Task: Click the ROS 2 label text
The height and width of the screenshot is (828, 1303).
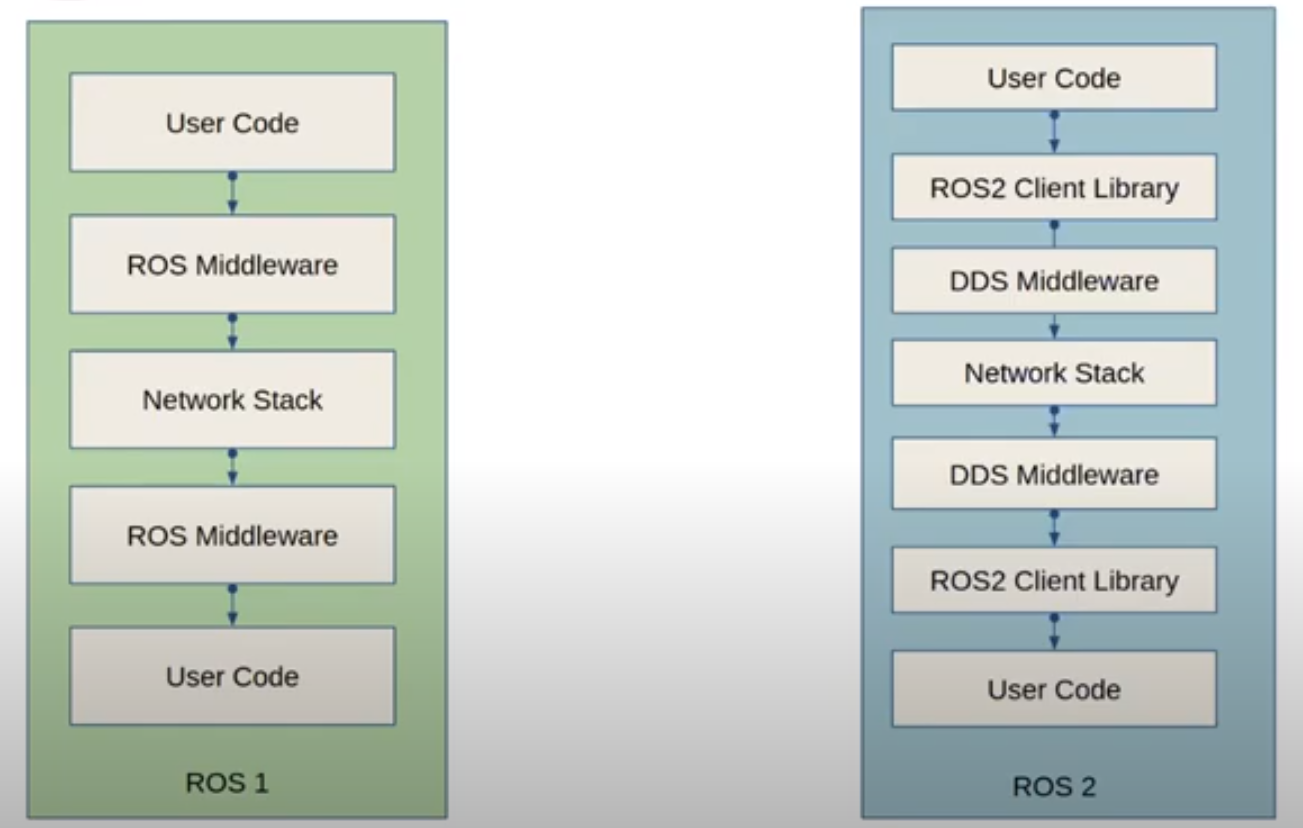Action: (1053, 788)
